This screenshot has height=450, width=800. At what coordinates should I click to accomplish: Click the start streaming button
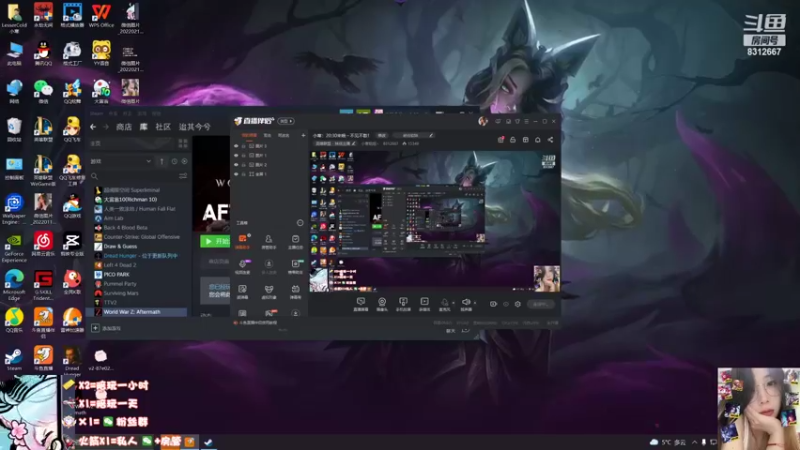point(540,304)
